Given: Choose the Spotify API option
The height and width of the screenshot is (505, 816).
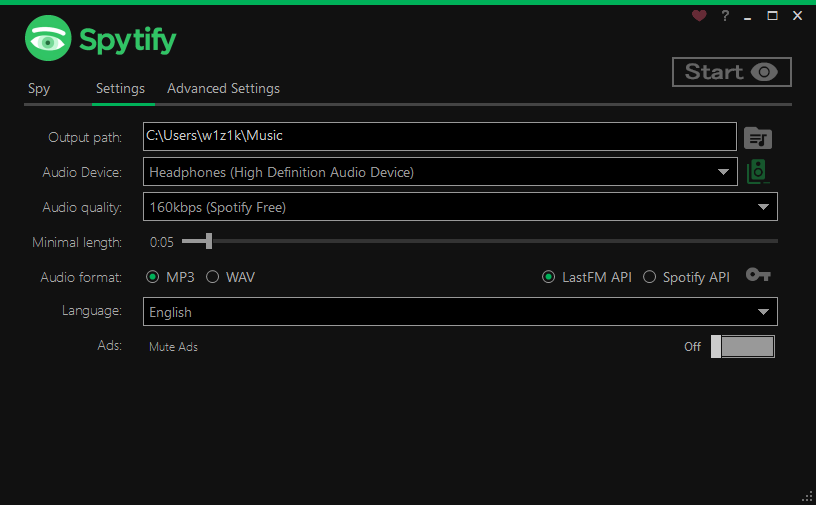Looking at the screenshot, I should point(686,277).
